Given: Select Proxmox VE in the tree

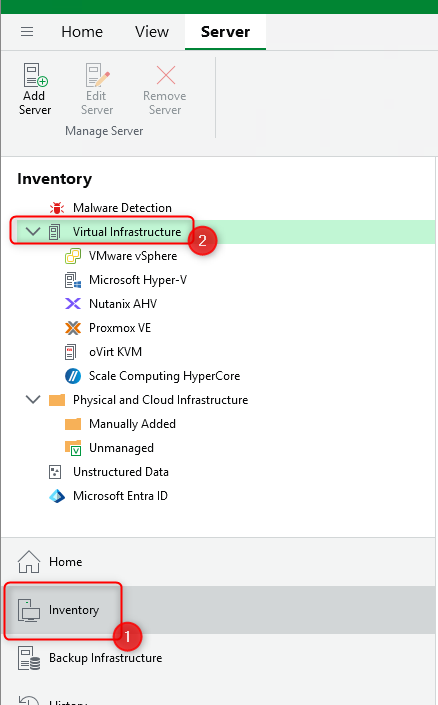Looking at the screenshot, I should (120, 328).
